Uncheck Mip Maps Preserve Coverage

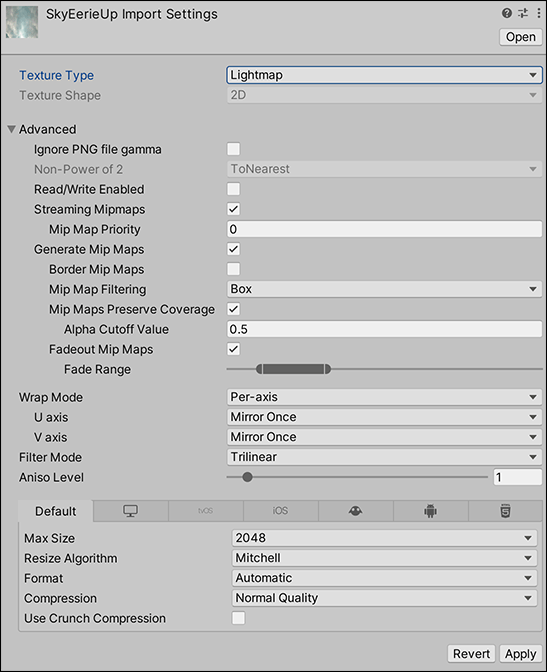(x=234, y=309)
